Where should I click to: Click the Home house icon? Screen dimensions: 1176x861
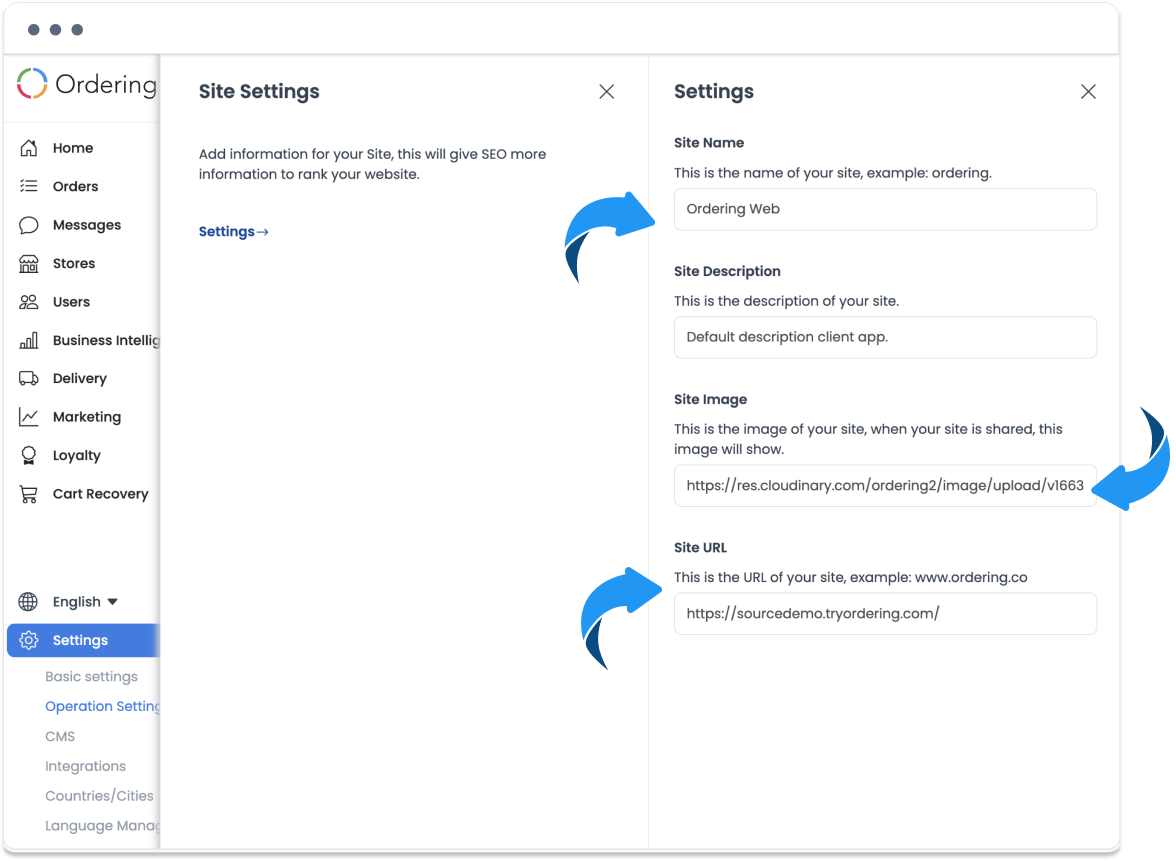point(28,148)
